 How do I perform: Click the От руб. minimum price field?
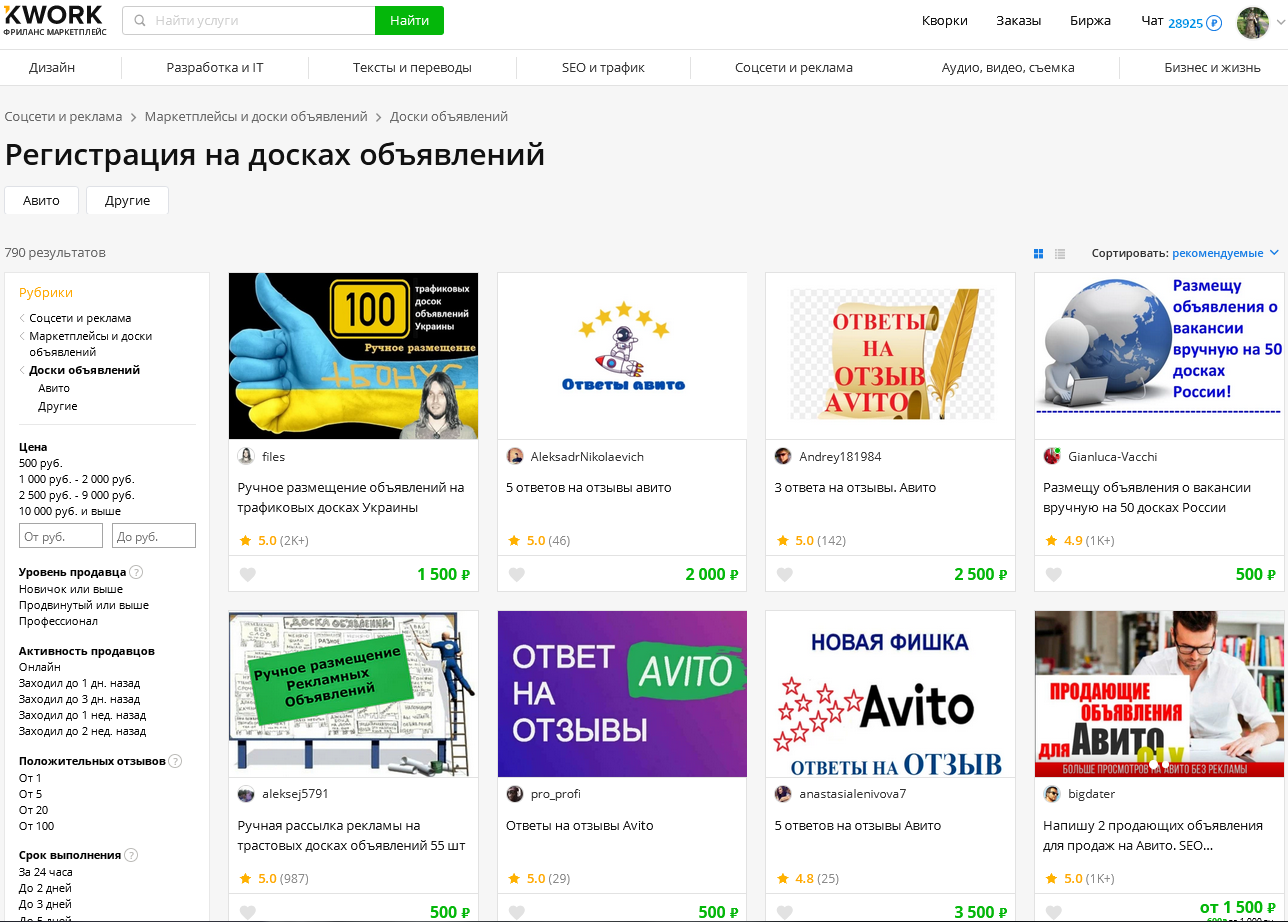pyautogui.click(x=61, y=537)
